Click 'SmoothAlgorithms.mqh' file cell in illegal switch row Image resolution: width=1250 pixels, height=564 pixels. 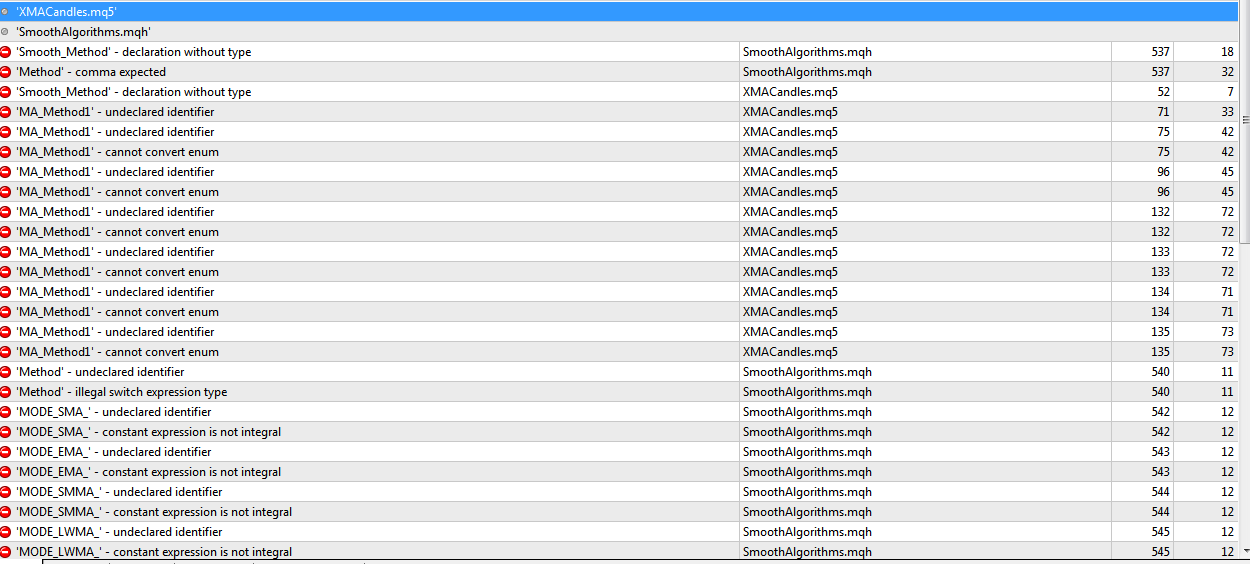(x=807, y=391)
